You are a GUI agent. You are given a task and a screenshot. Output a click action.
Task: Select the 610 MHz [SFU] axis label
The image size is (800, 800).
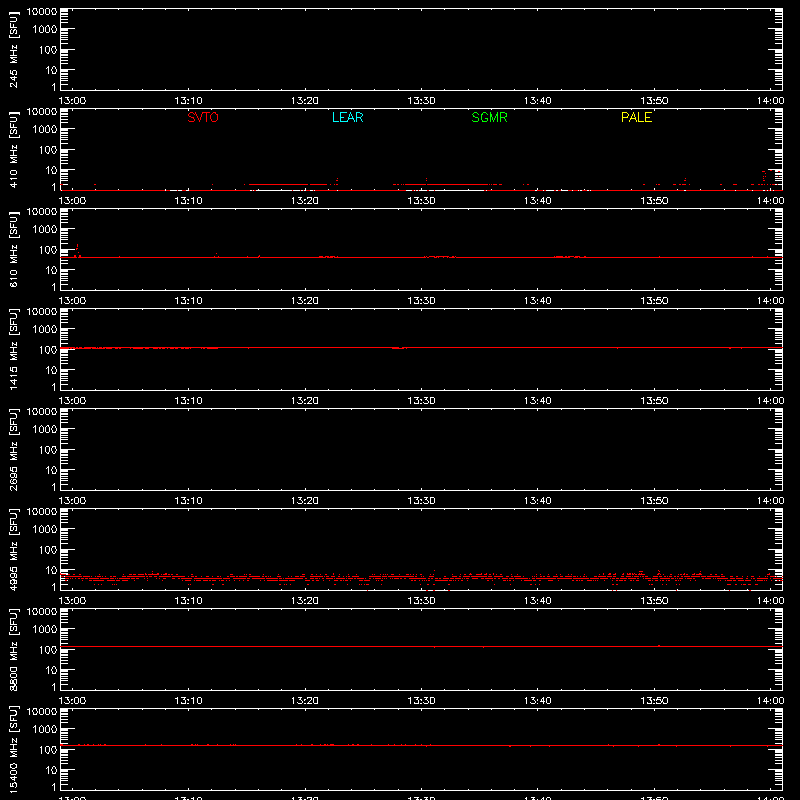[x=13, y=250]
